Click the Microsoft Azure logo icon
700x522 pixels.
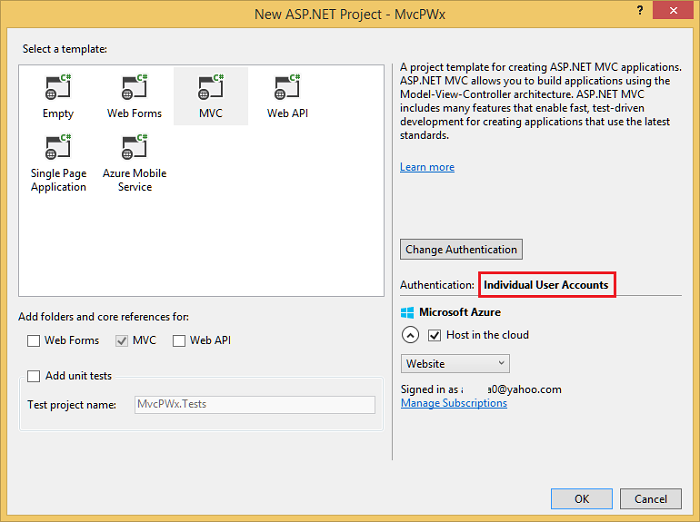click(x=407, y=313)
